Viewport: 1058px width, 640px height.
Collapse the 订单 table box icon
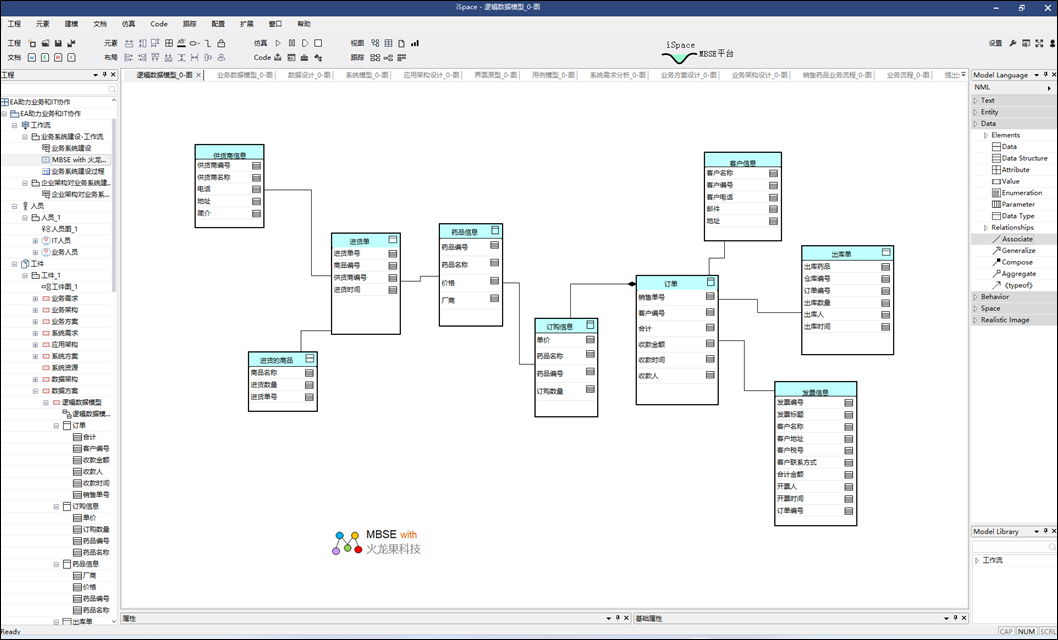click(x=710, y=283)
